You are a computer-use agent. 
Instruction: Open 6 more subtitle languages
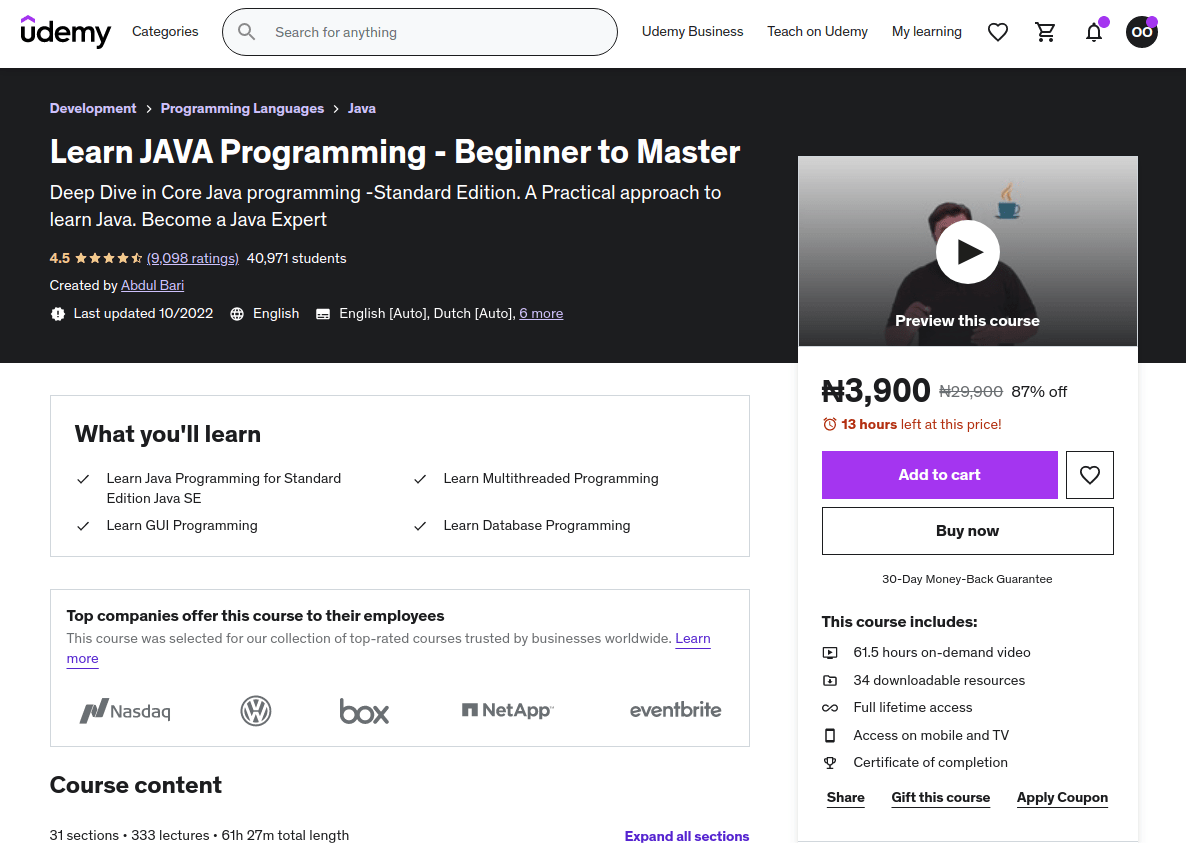[x=541, y=313]
